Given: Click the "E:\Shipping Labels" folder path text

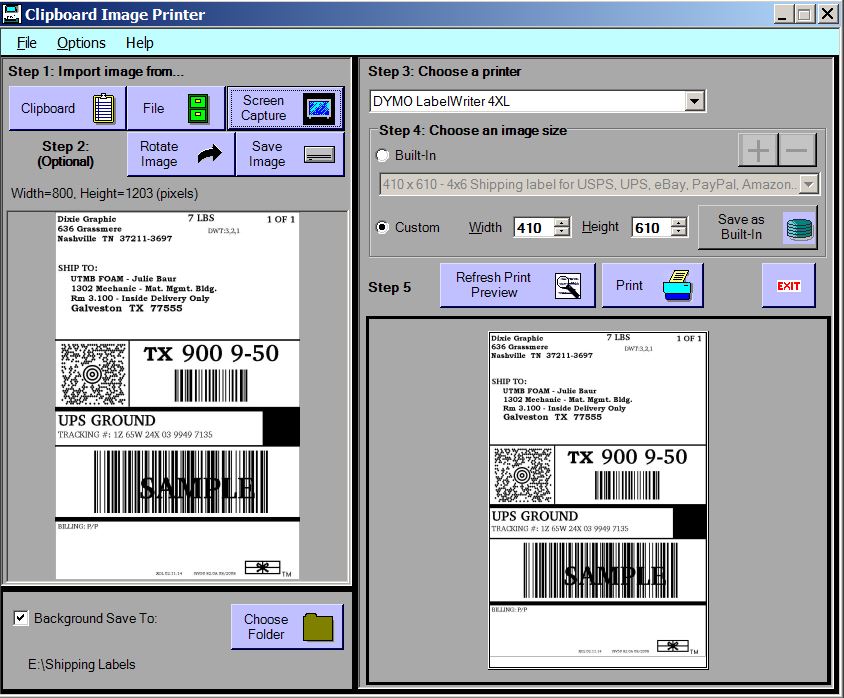Looking at the screenshot, I should [x=82, y=665].
